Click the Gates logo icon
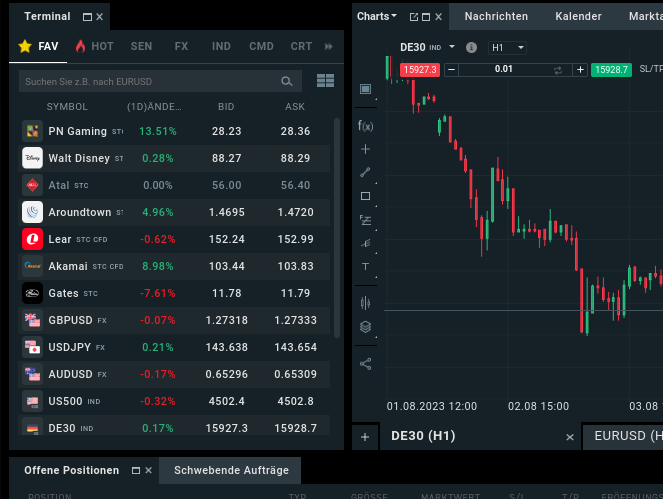The height and width of the screenshot is (499, 663). (33, 293)
